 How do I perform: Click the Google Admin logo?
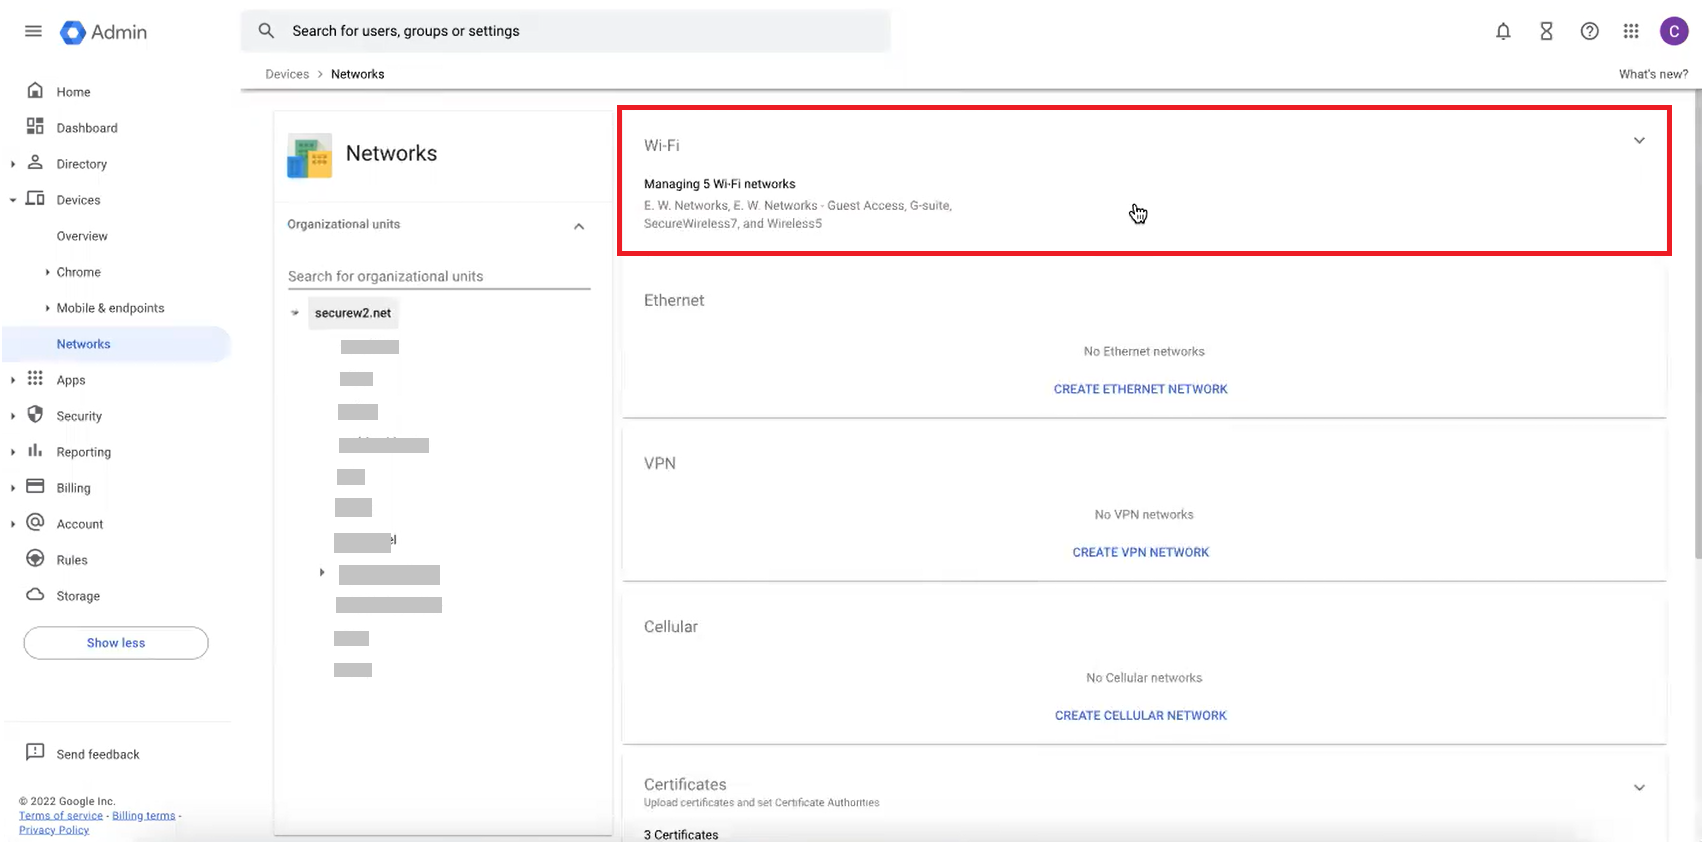[104, 32]
